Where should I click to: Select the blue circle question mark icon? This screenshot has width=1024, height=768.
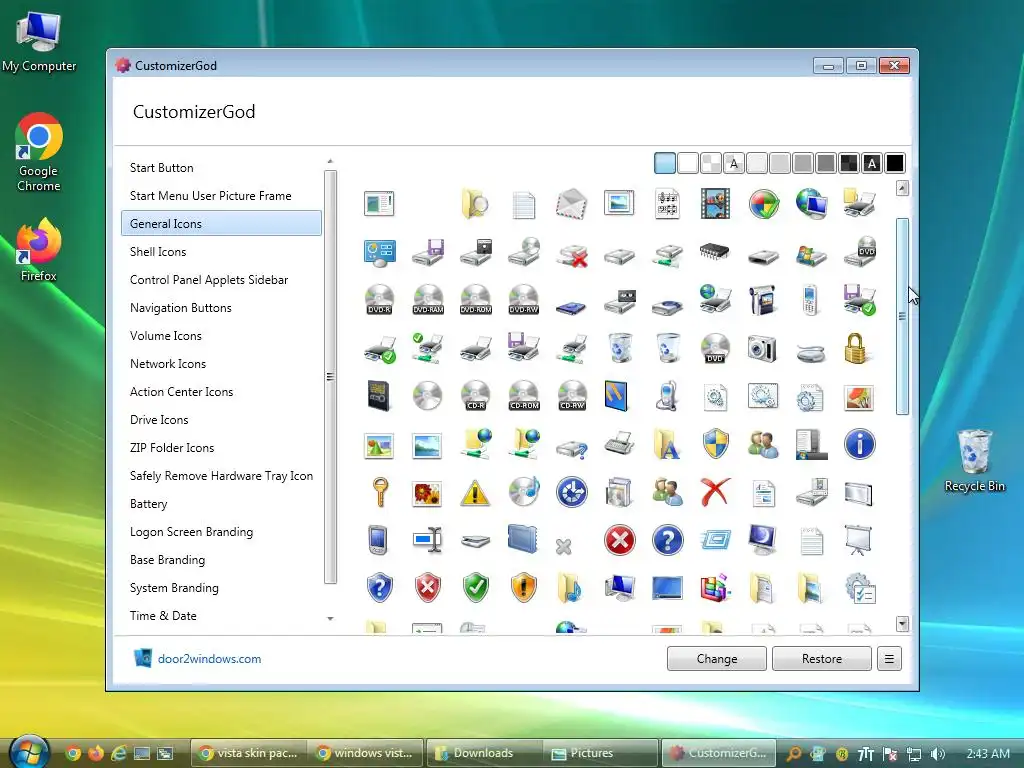(x=667, y=540)
